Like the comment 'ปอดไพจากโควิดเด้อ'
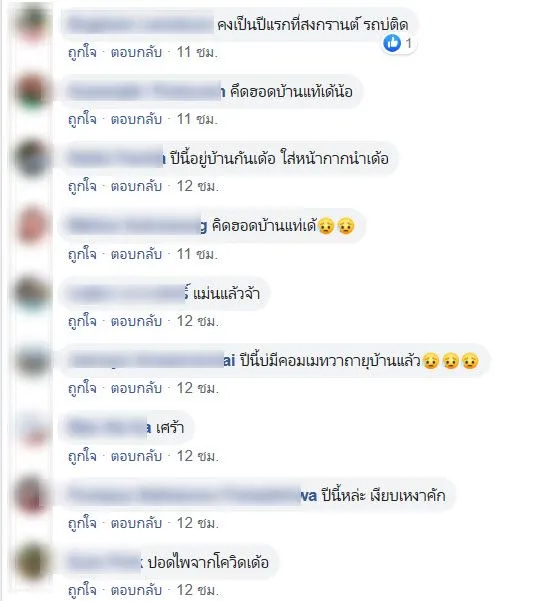This screenshot has height=601, width=548. pyautogui.click(x=82, y=590)
